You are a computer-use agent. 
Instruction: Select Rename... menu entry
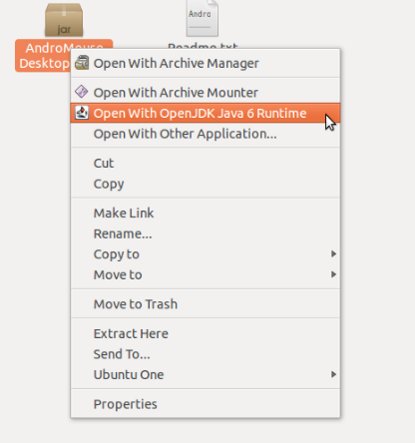(205, 234)
